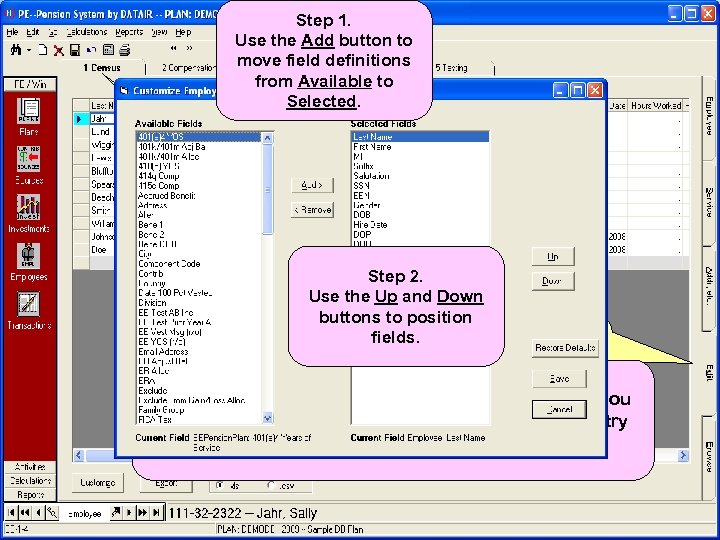Switch to the 2 Compensation tab
The image size is (720, 540).
189,68
